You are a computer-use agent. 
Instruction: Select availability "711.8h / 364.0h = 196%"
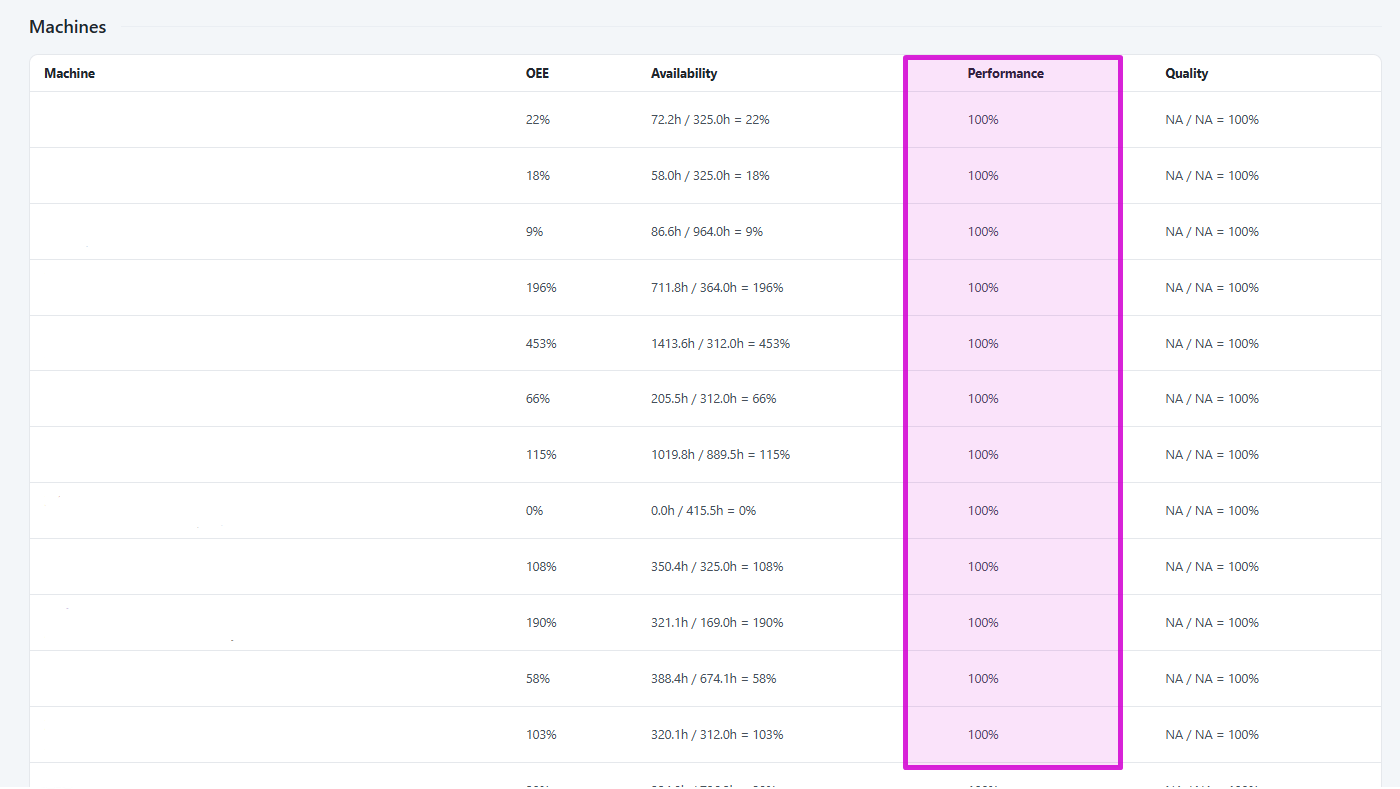[x=717, y=287]
